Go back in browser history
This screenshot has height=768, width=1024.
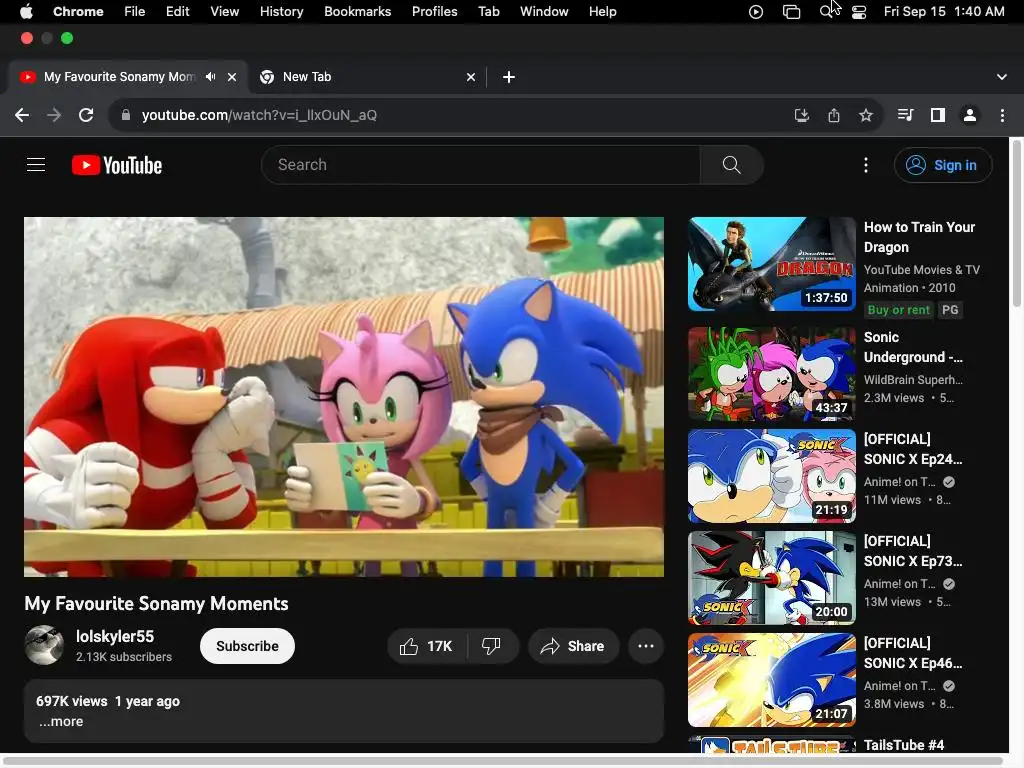pyautogui.click(x=22, y=116)
